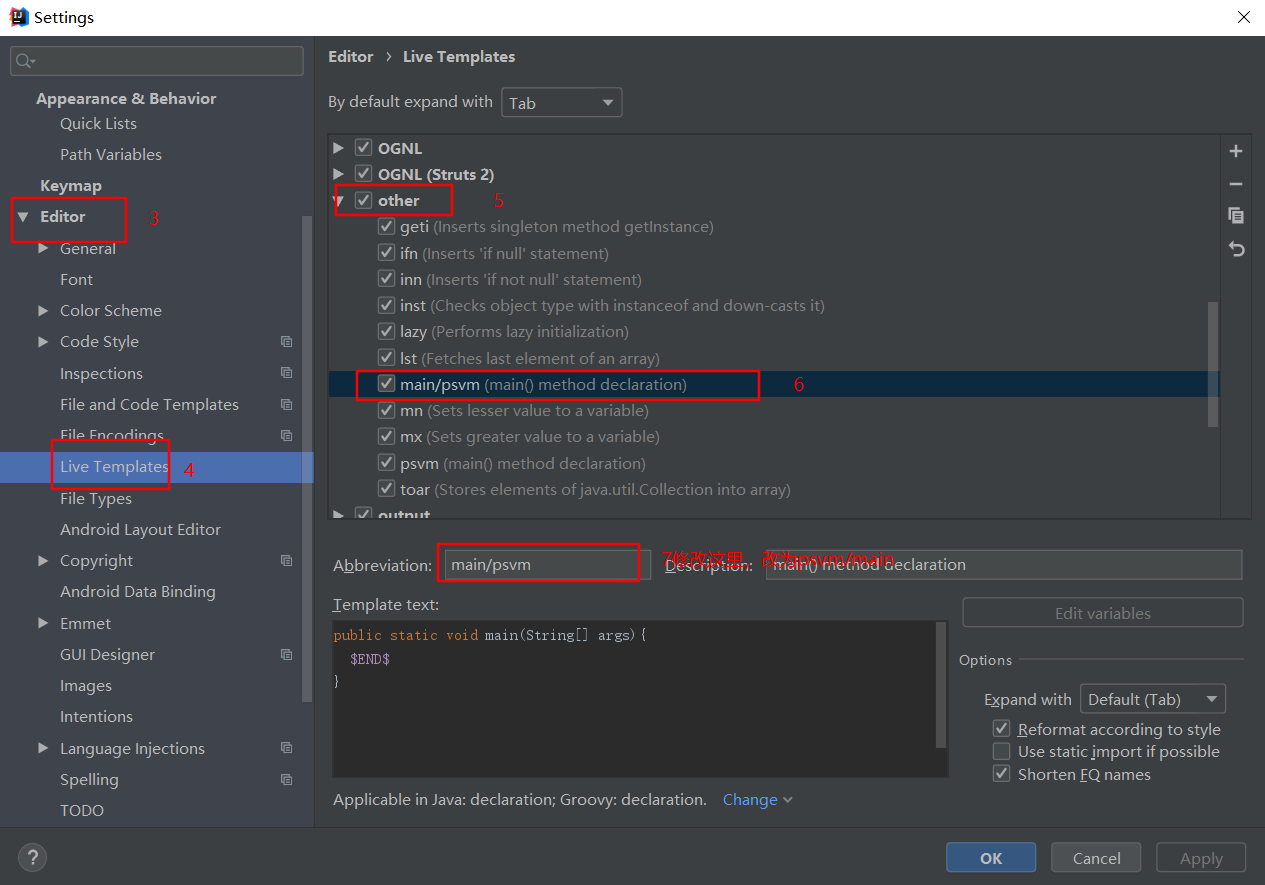Click the per-project icon beside Code Style

click(x=287, y=342)
